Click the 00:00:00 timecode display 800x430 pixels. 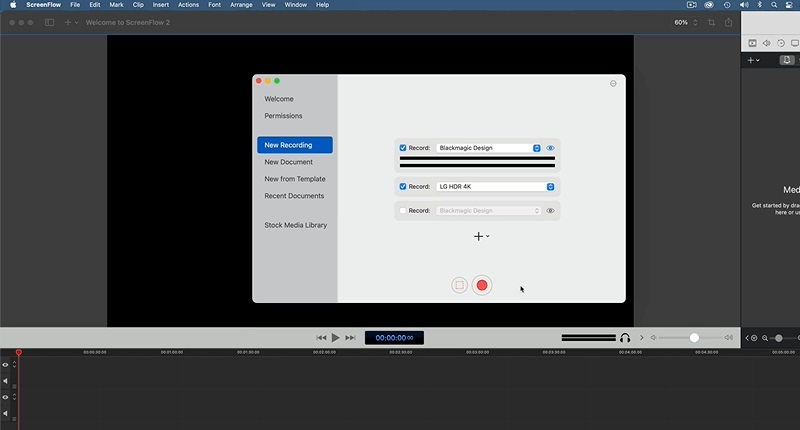pyautogui.click(x=394, y=338)
